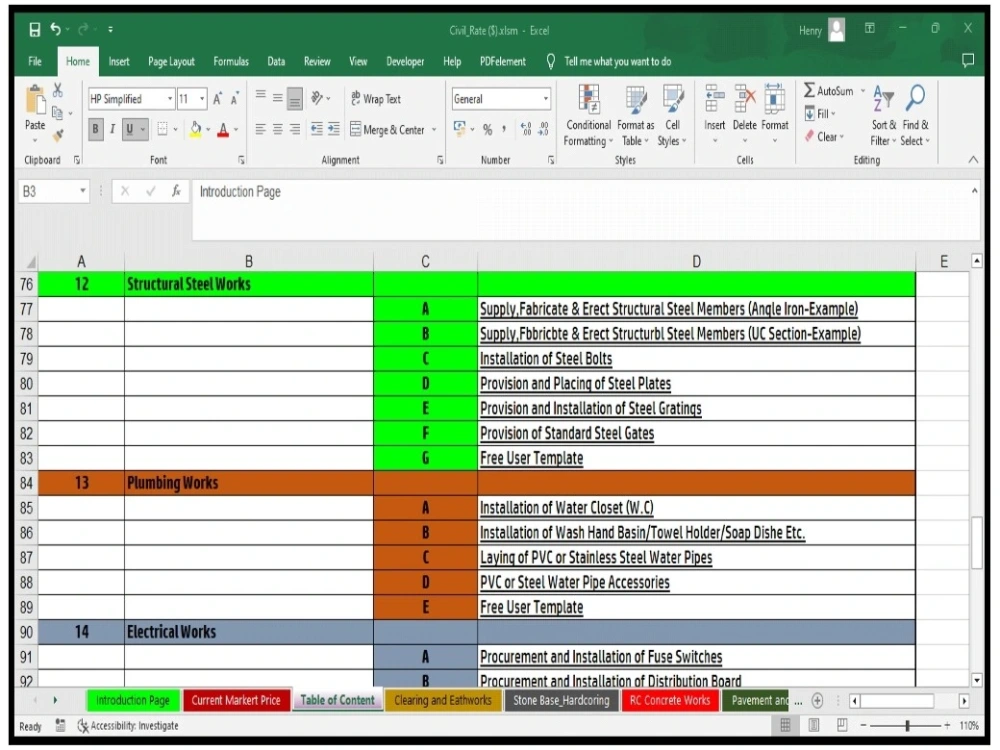Viewport: 1000px width, 750px height.
Task: Open the Page Layout ribbon tab
Action: tap(171, 61)
